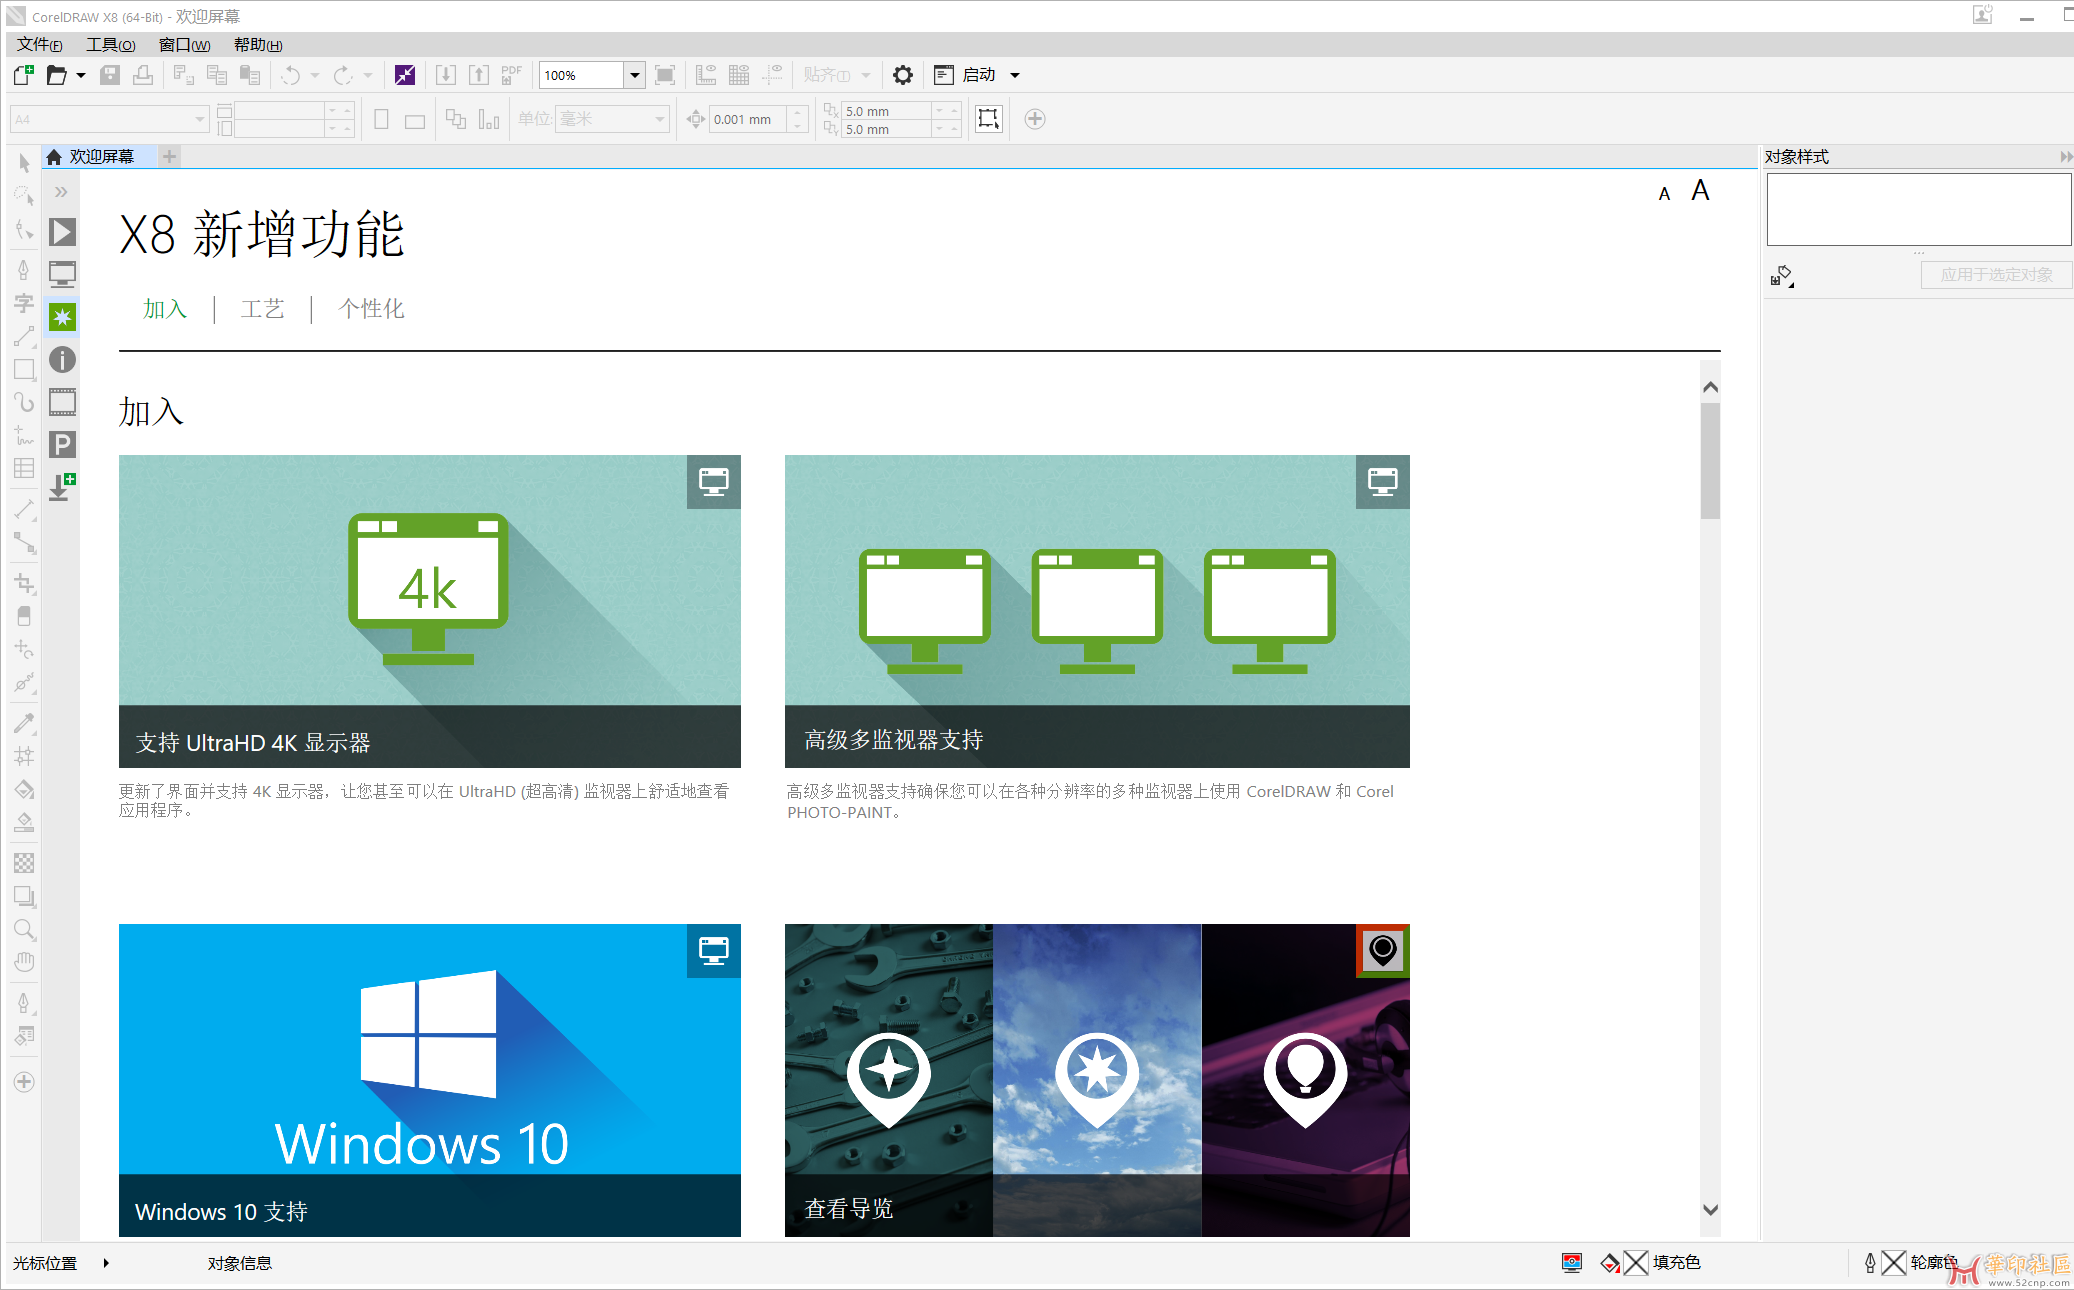The width and height of the screenshot is (2074, 1290).
Task: Open the 启动 launcher dropdown arrow
Action: point(1015,75)
